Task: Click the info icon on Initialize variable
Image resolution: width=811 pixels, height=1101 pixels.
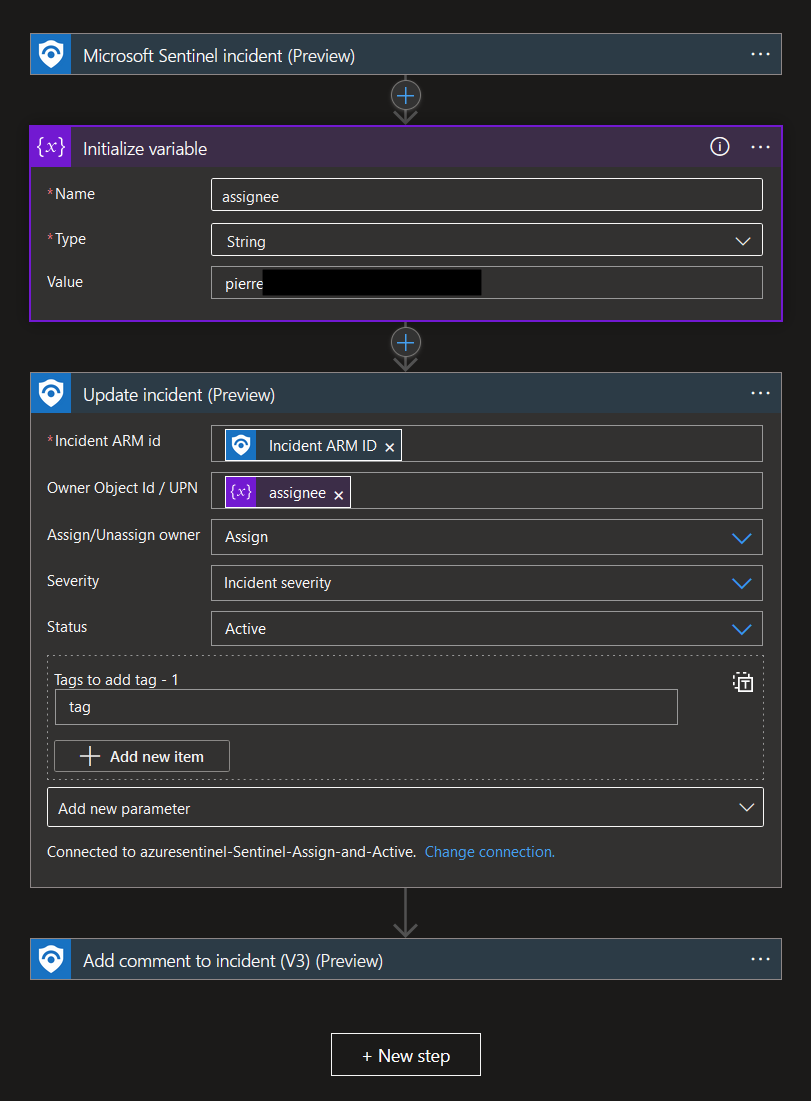Action: point(719,147)
